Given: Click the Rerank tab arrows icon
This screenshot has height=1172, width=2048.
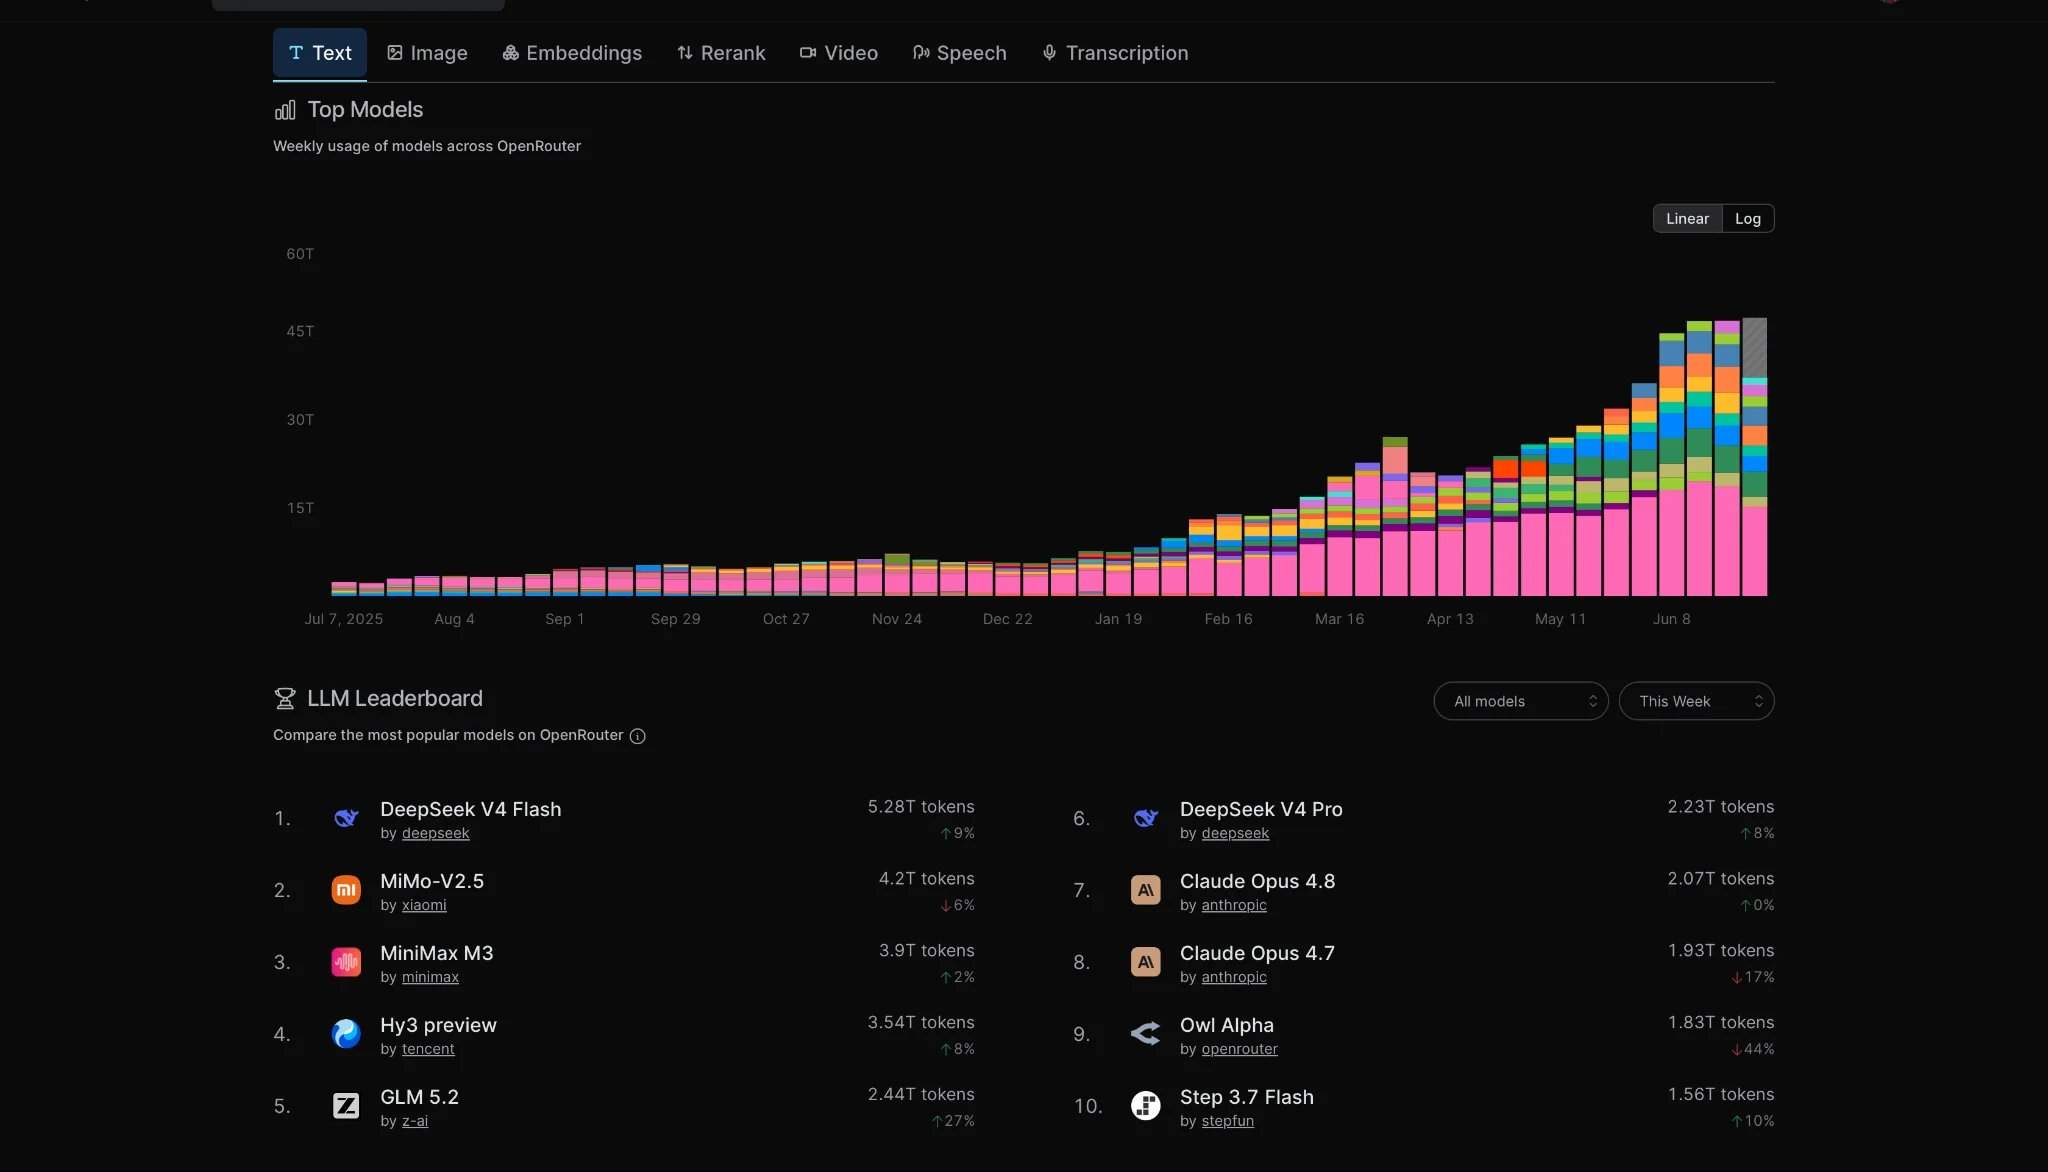Looking at the screenshot, I should pos(685,53).
